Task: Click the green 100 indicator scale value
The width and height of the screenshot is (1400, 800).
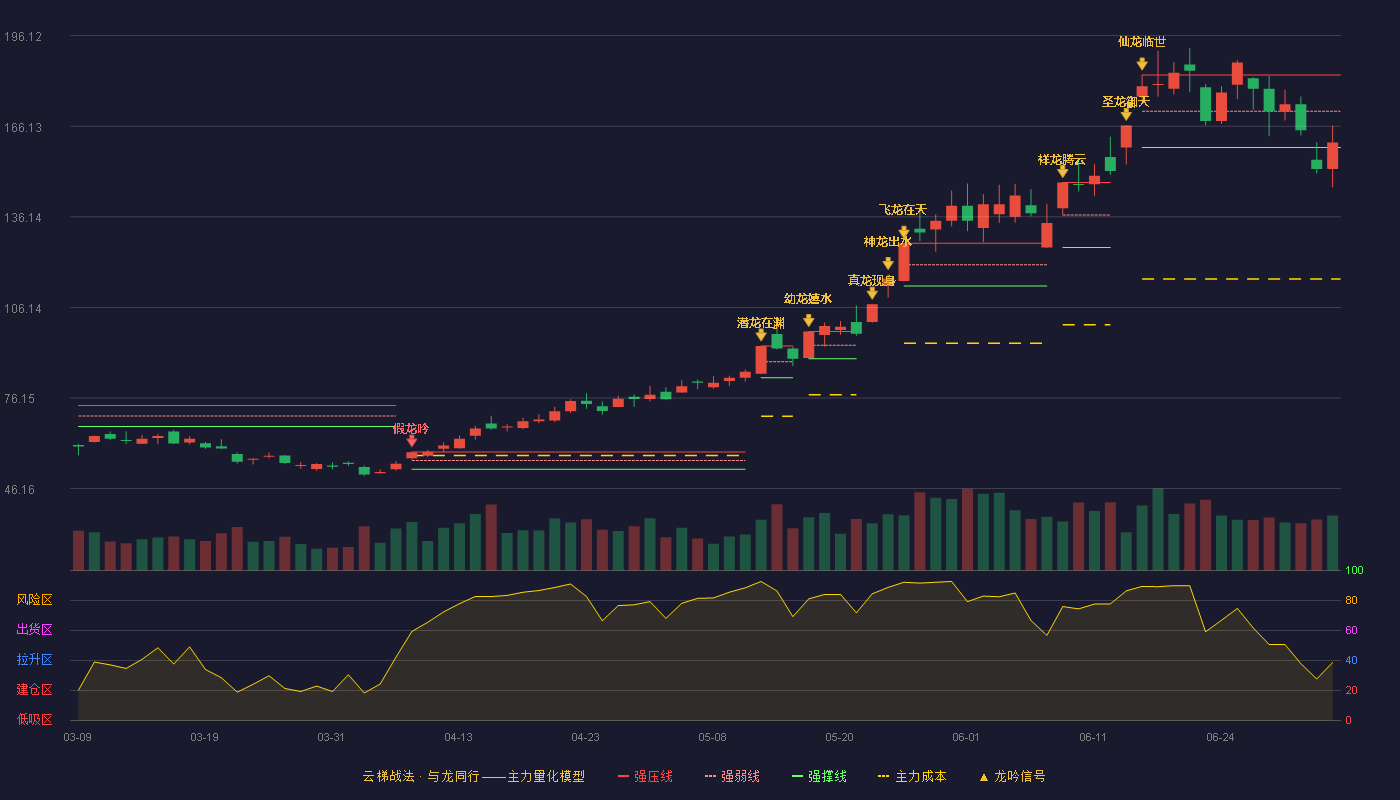Action: [x=1354, y=571]
